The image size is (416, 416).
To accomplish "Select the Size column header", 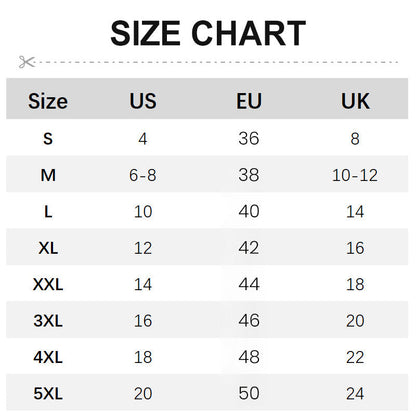I will pos(48,101).
